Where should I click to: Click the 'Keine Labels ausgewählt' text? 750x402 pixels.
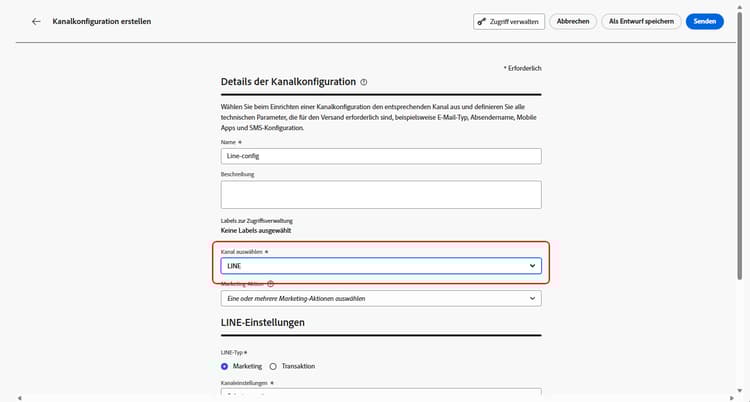256,231
